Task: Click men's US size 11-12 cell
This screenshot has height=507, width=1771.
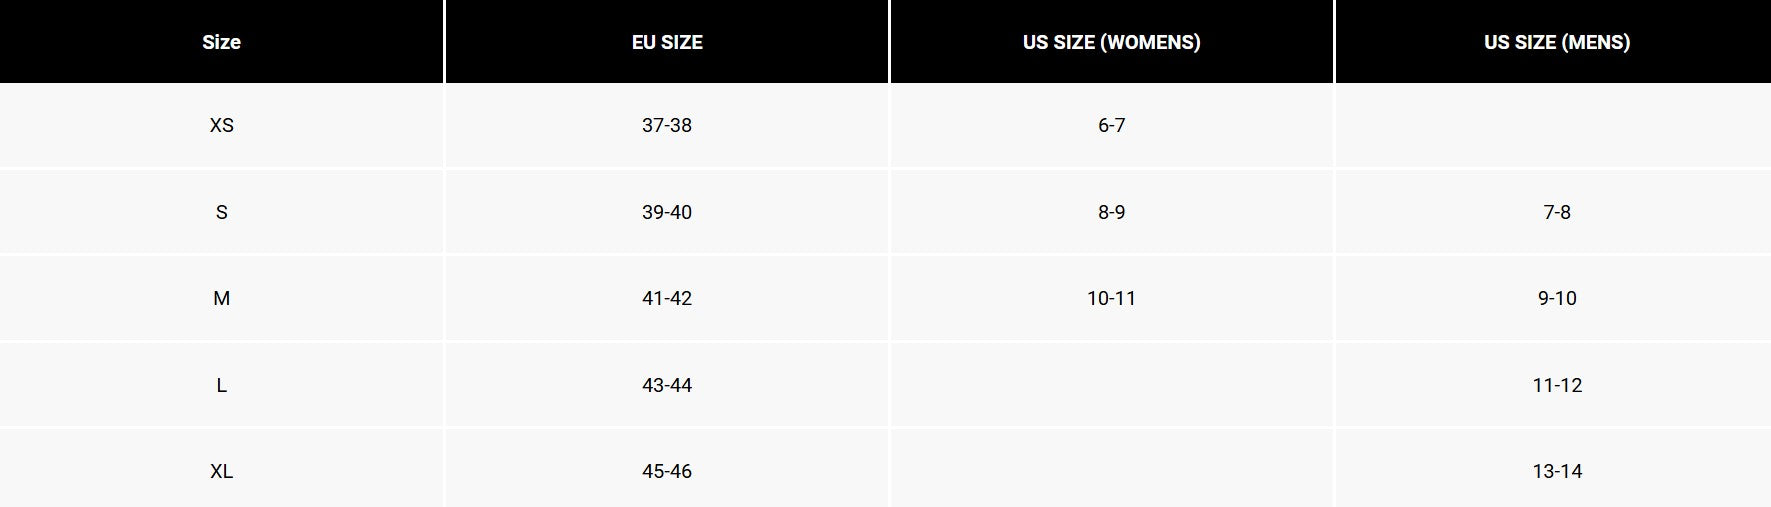Action: (1556, 385)
